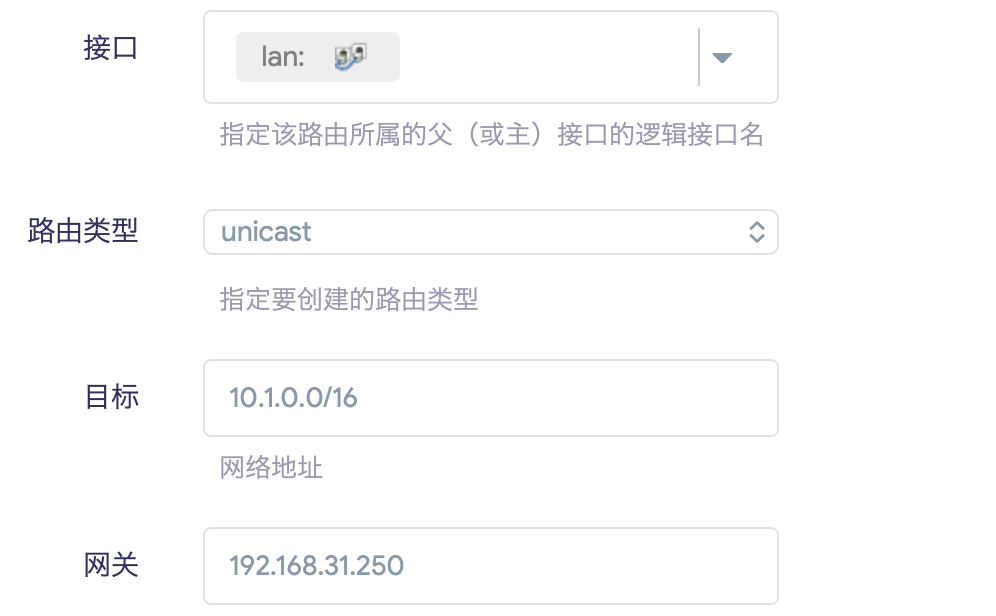Click the 网络地址 hint under target field
Image resolution: width=996 pixels, height=616 pixels.
point(271,467)
